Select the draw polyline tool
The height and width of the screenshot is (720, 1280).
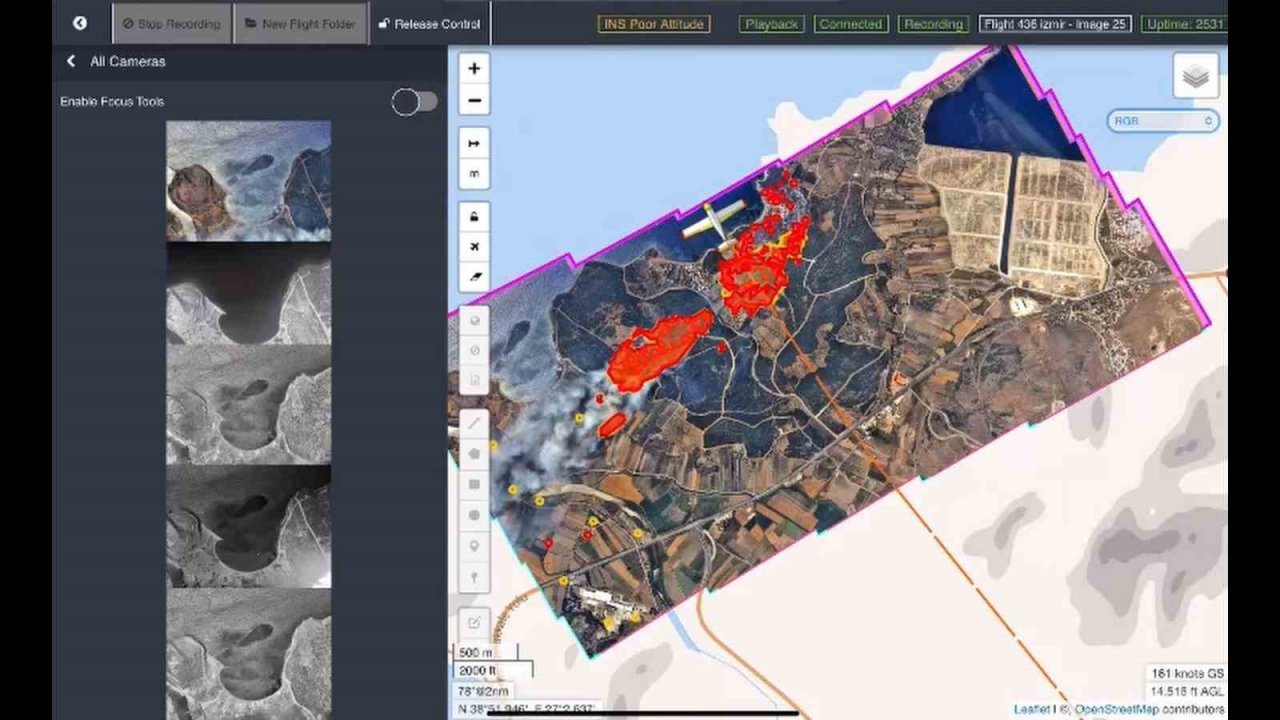[x=474, y=423]
